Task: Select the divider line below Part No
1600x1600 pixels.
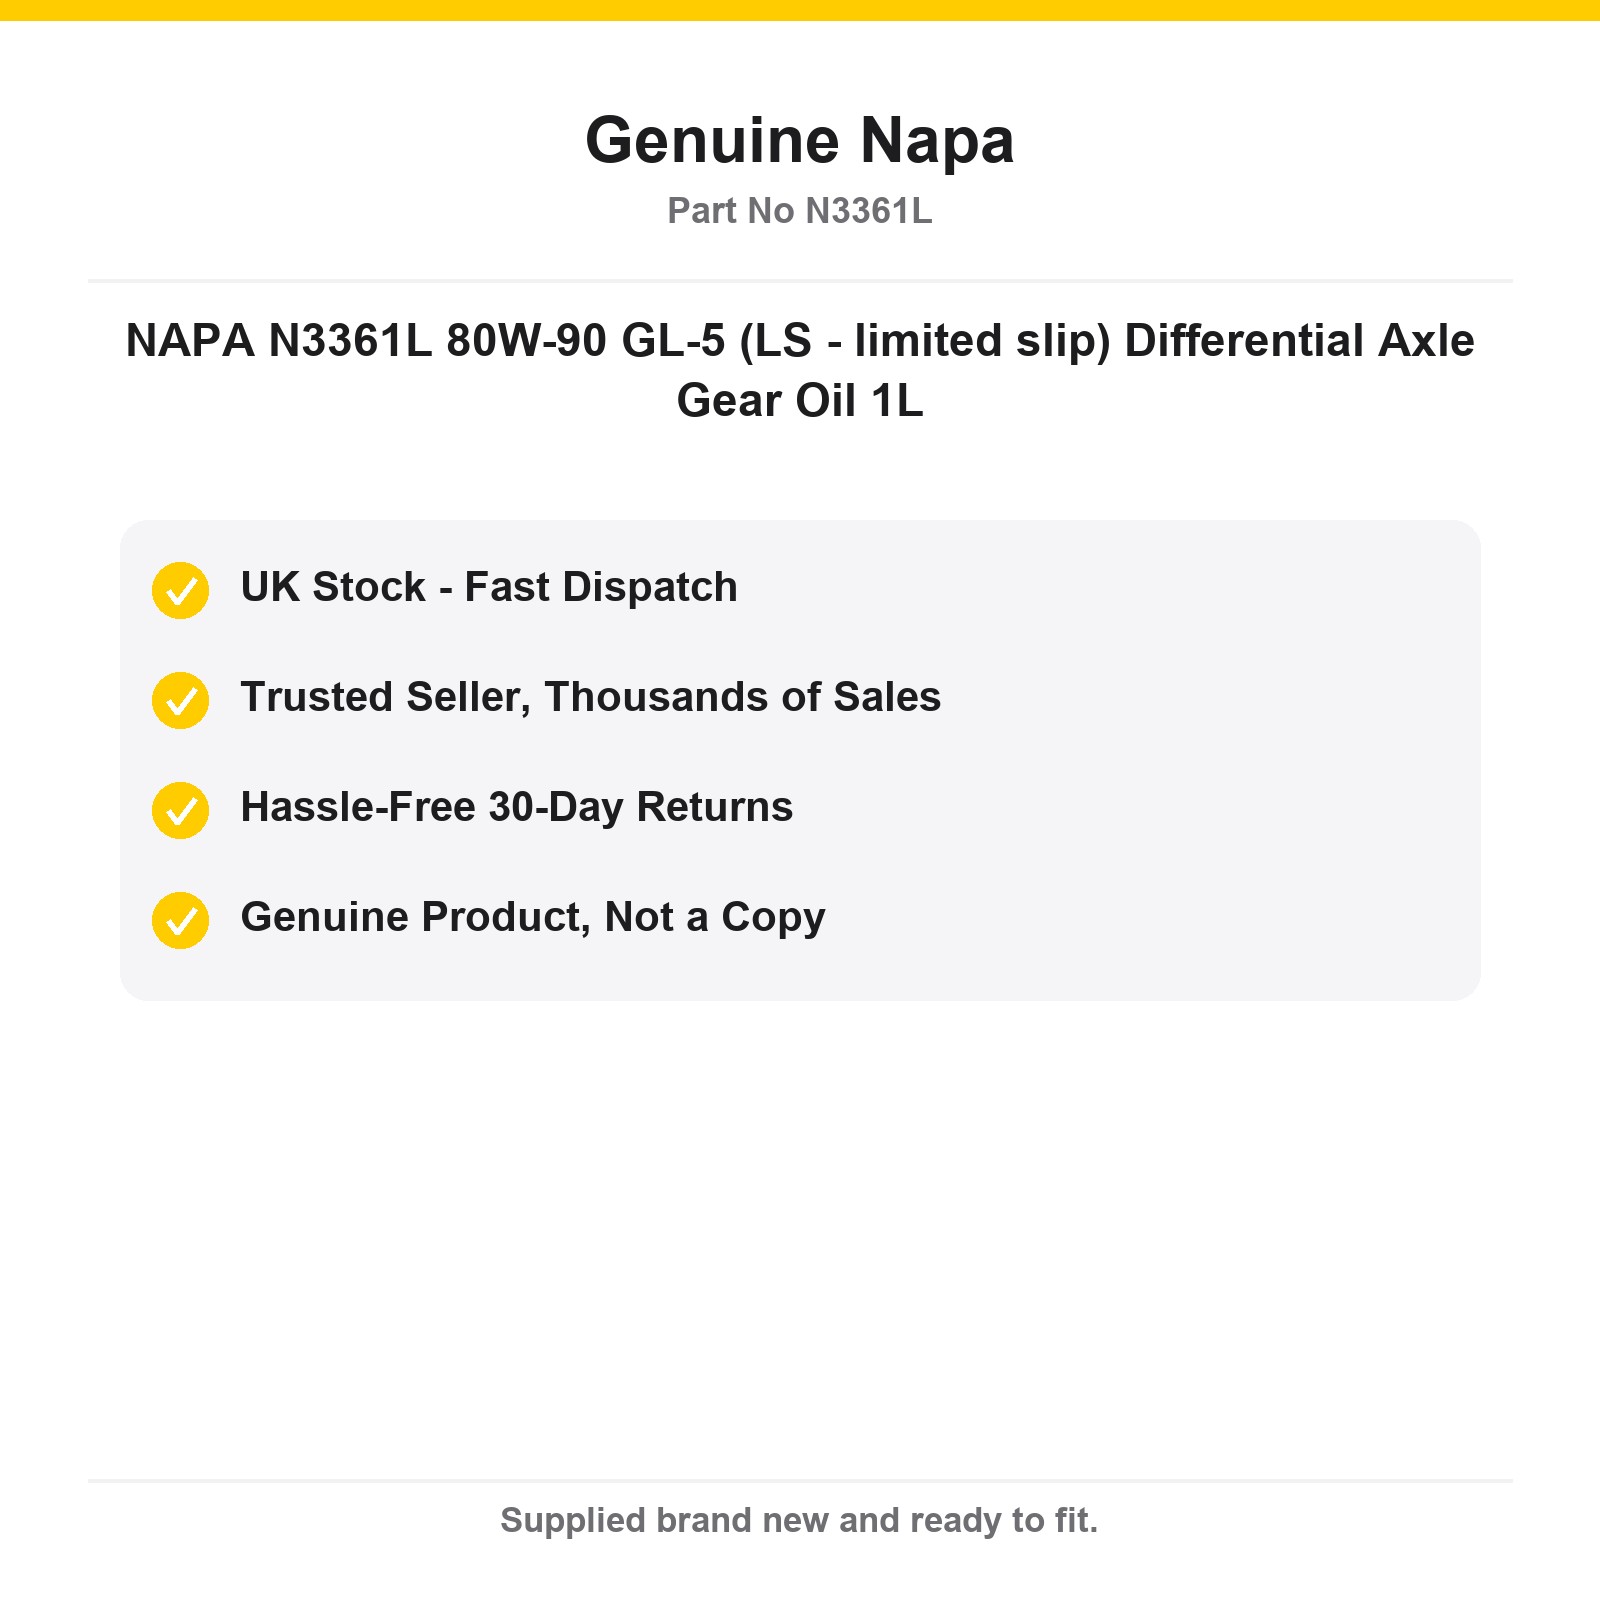Action: pos(800,281)
